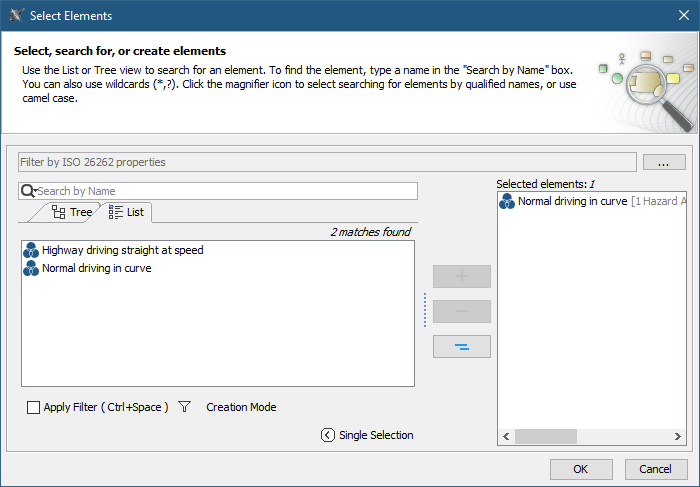The height and width of the screenshot is (487, 700).
Task: Toggle Creation Mode
Action: coord(241,407)
